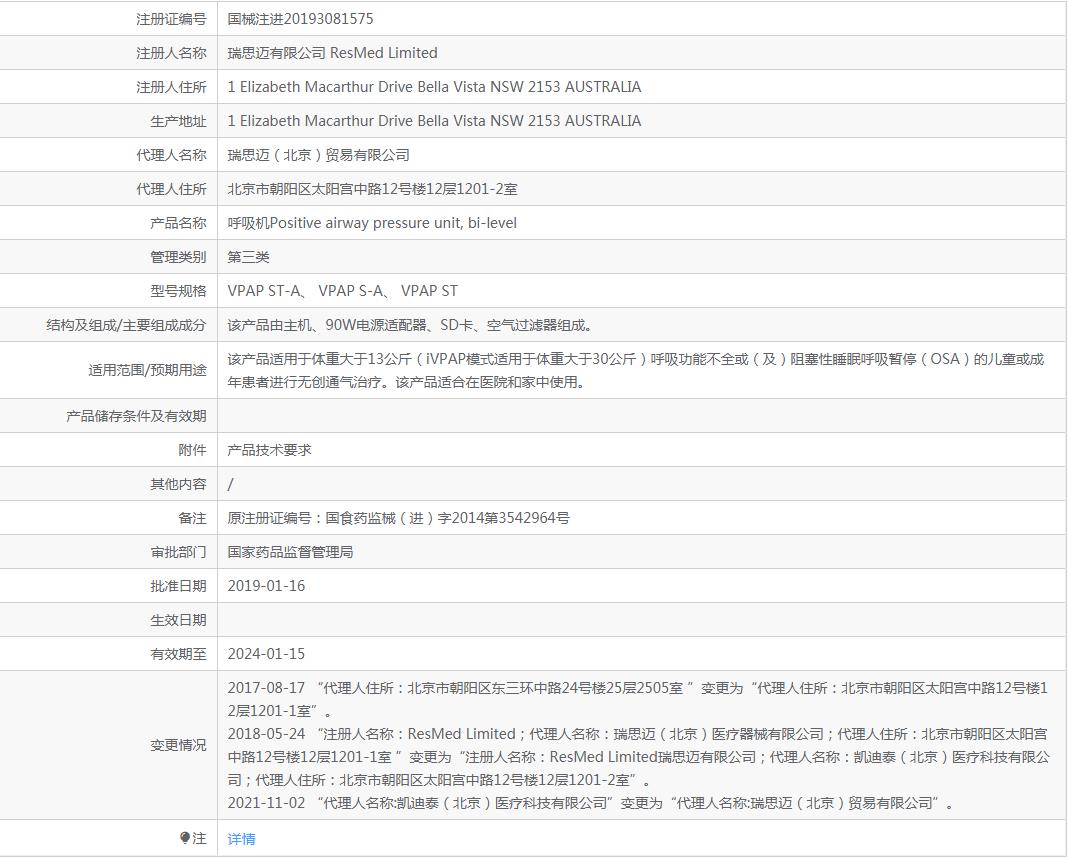Select registration number 国械注进20193081575
This screenshot has height=858, width=1068.
[x=300, y=19]
